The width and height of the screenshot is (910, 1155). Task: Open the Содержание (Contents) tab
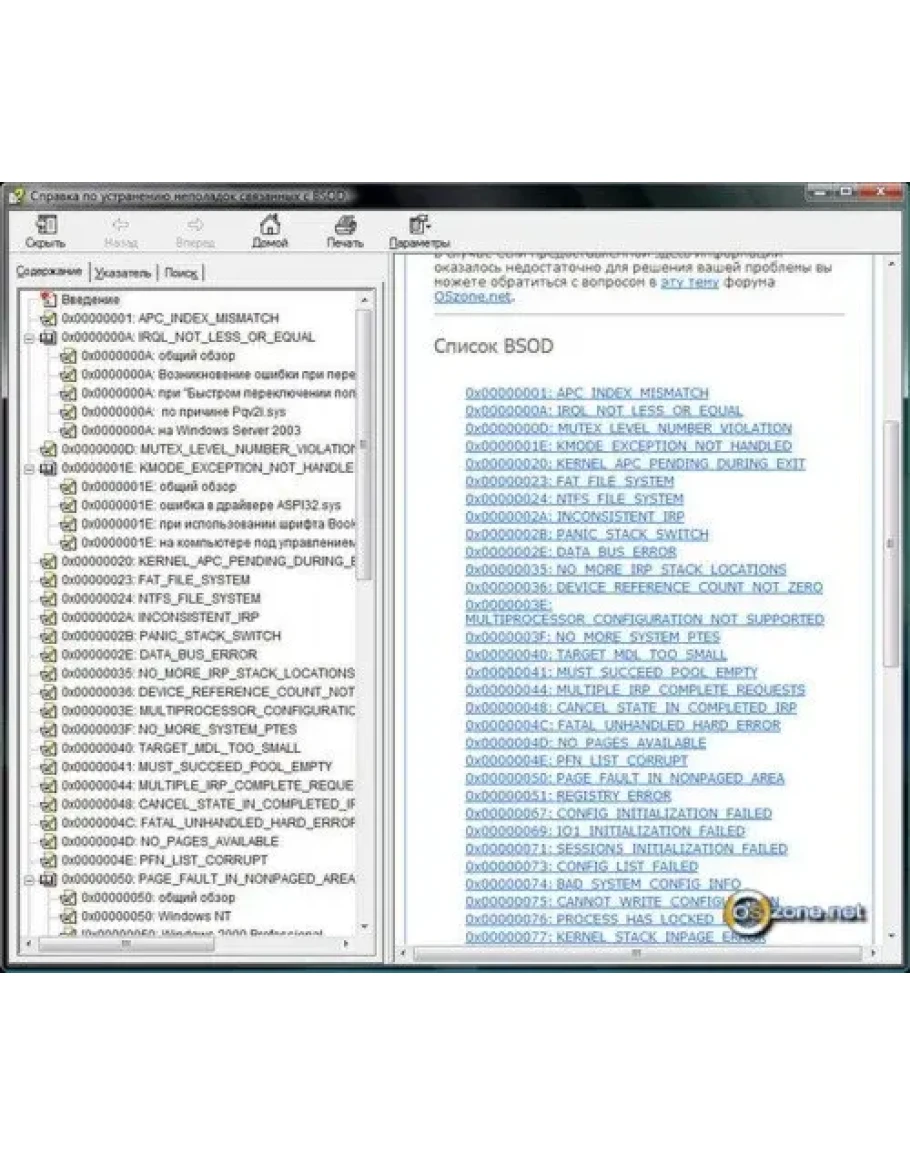[49, 272]
